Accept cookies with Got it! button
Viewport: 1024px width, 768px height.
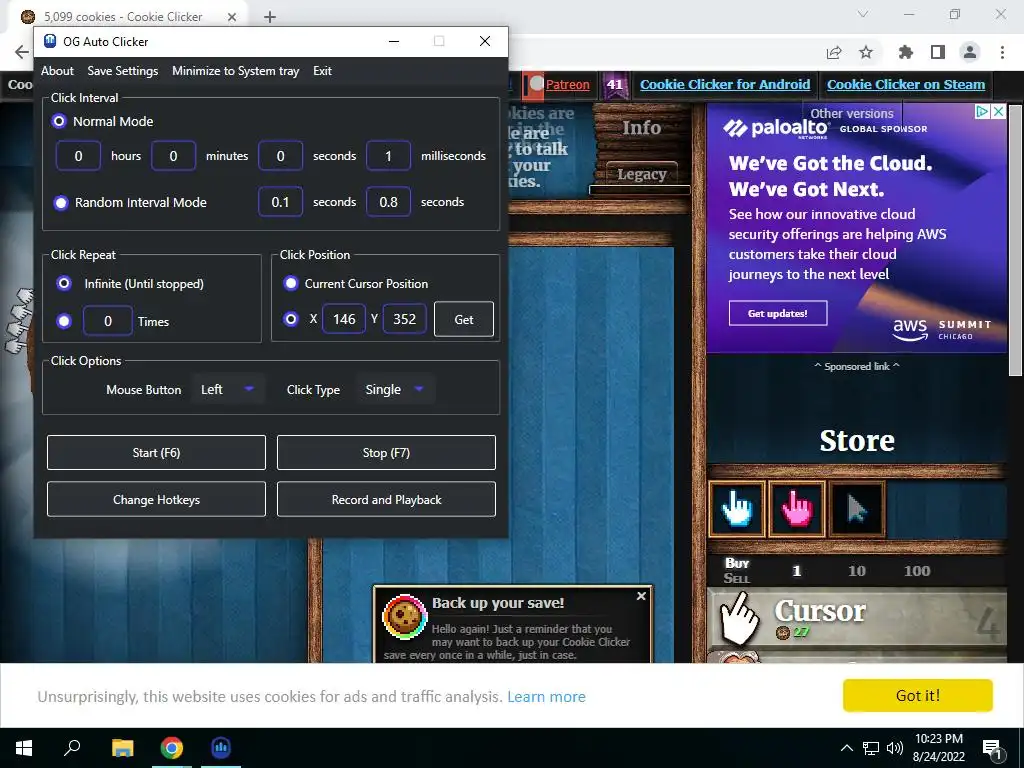click(918, 696)
